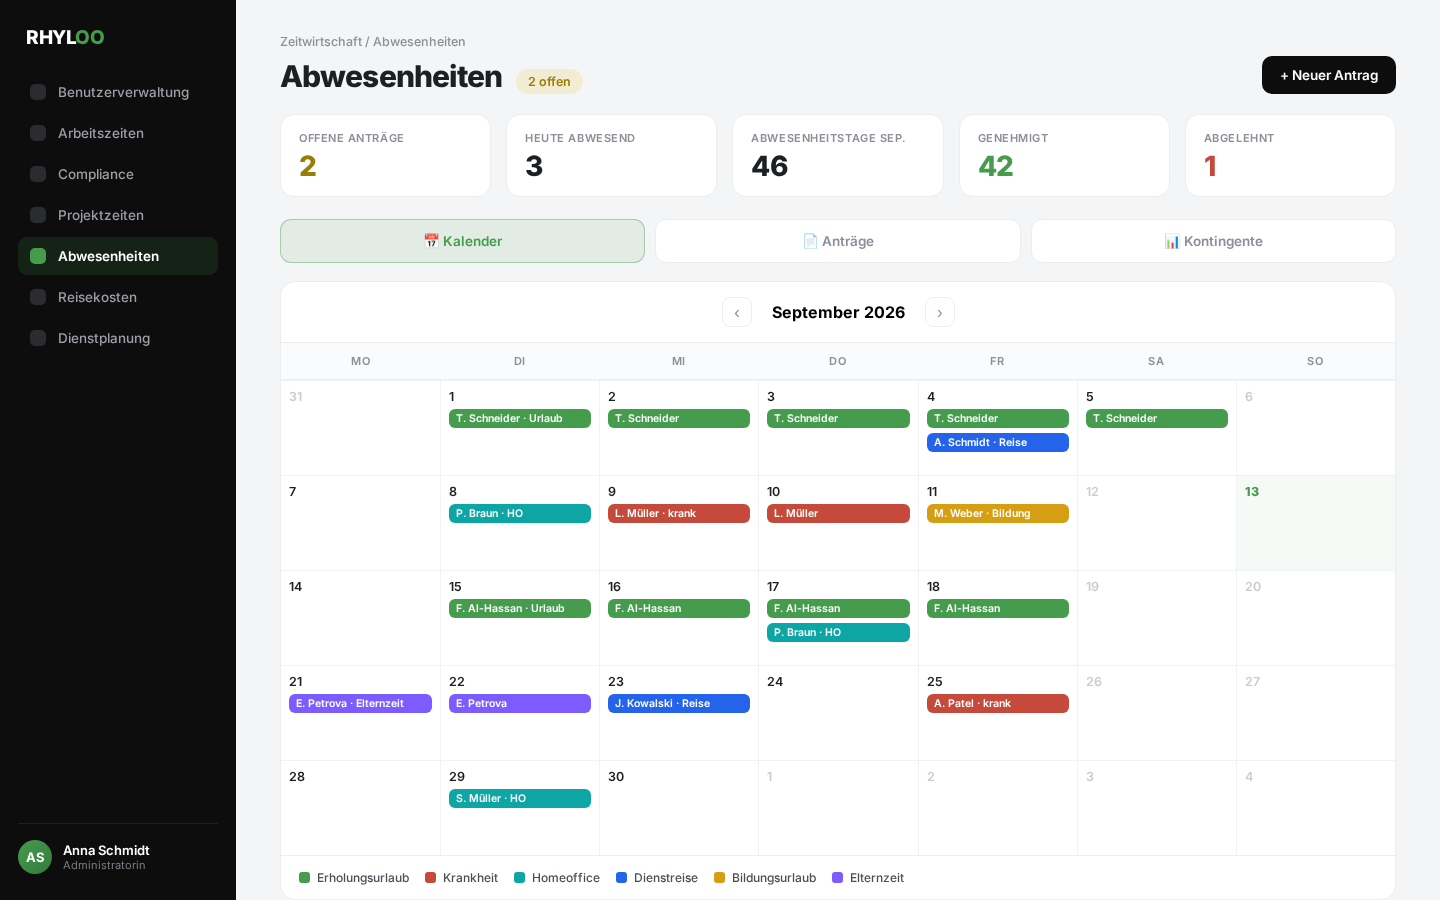The width and height of the screenshot is (1440, 900).
Task: Open the E. Petrova · Elternzeit event
Action: 360,704
